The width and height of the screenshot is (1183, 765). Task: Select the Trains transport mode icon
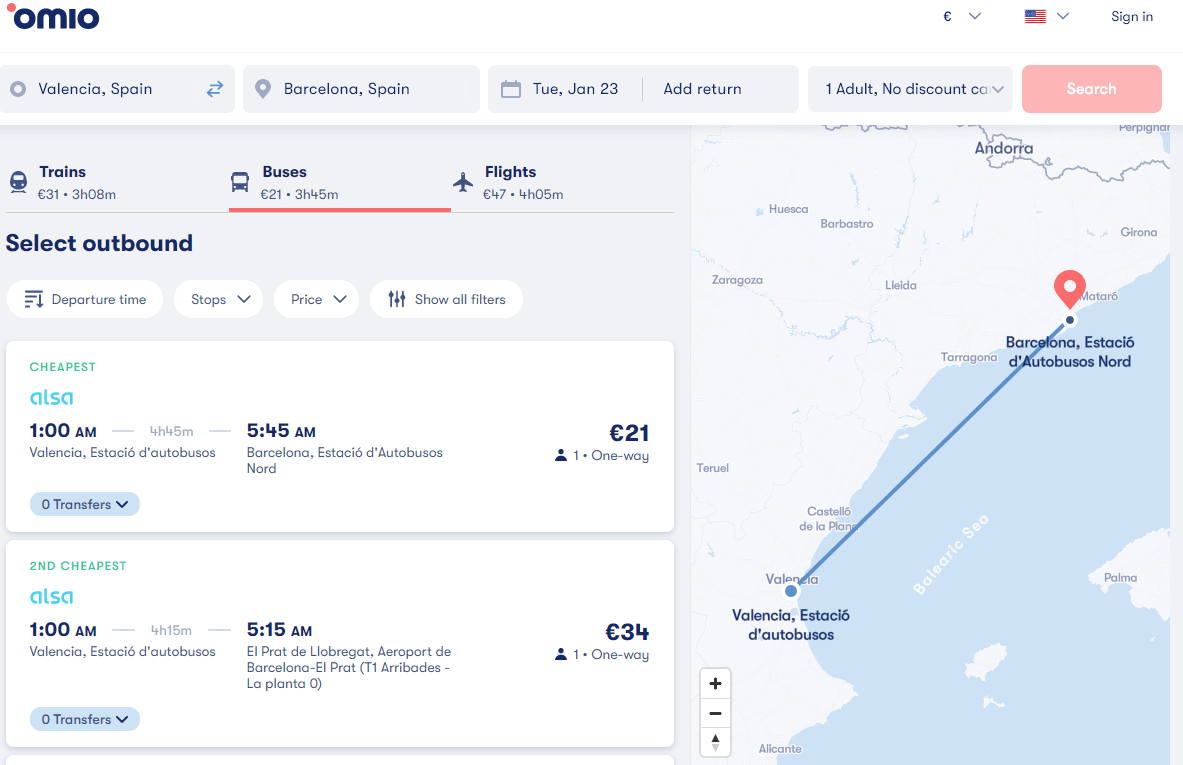[x=17, y=181]
